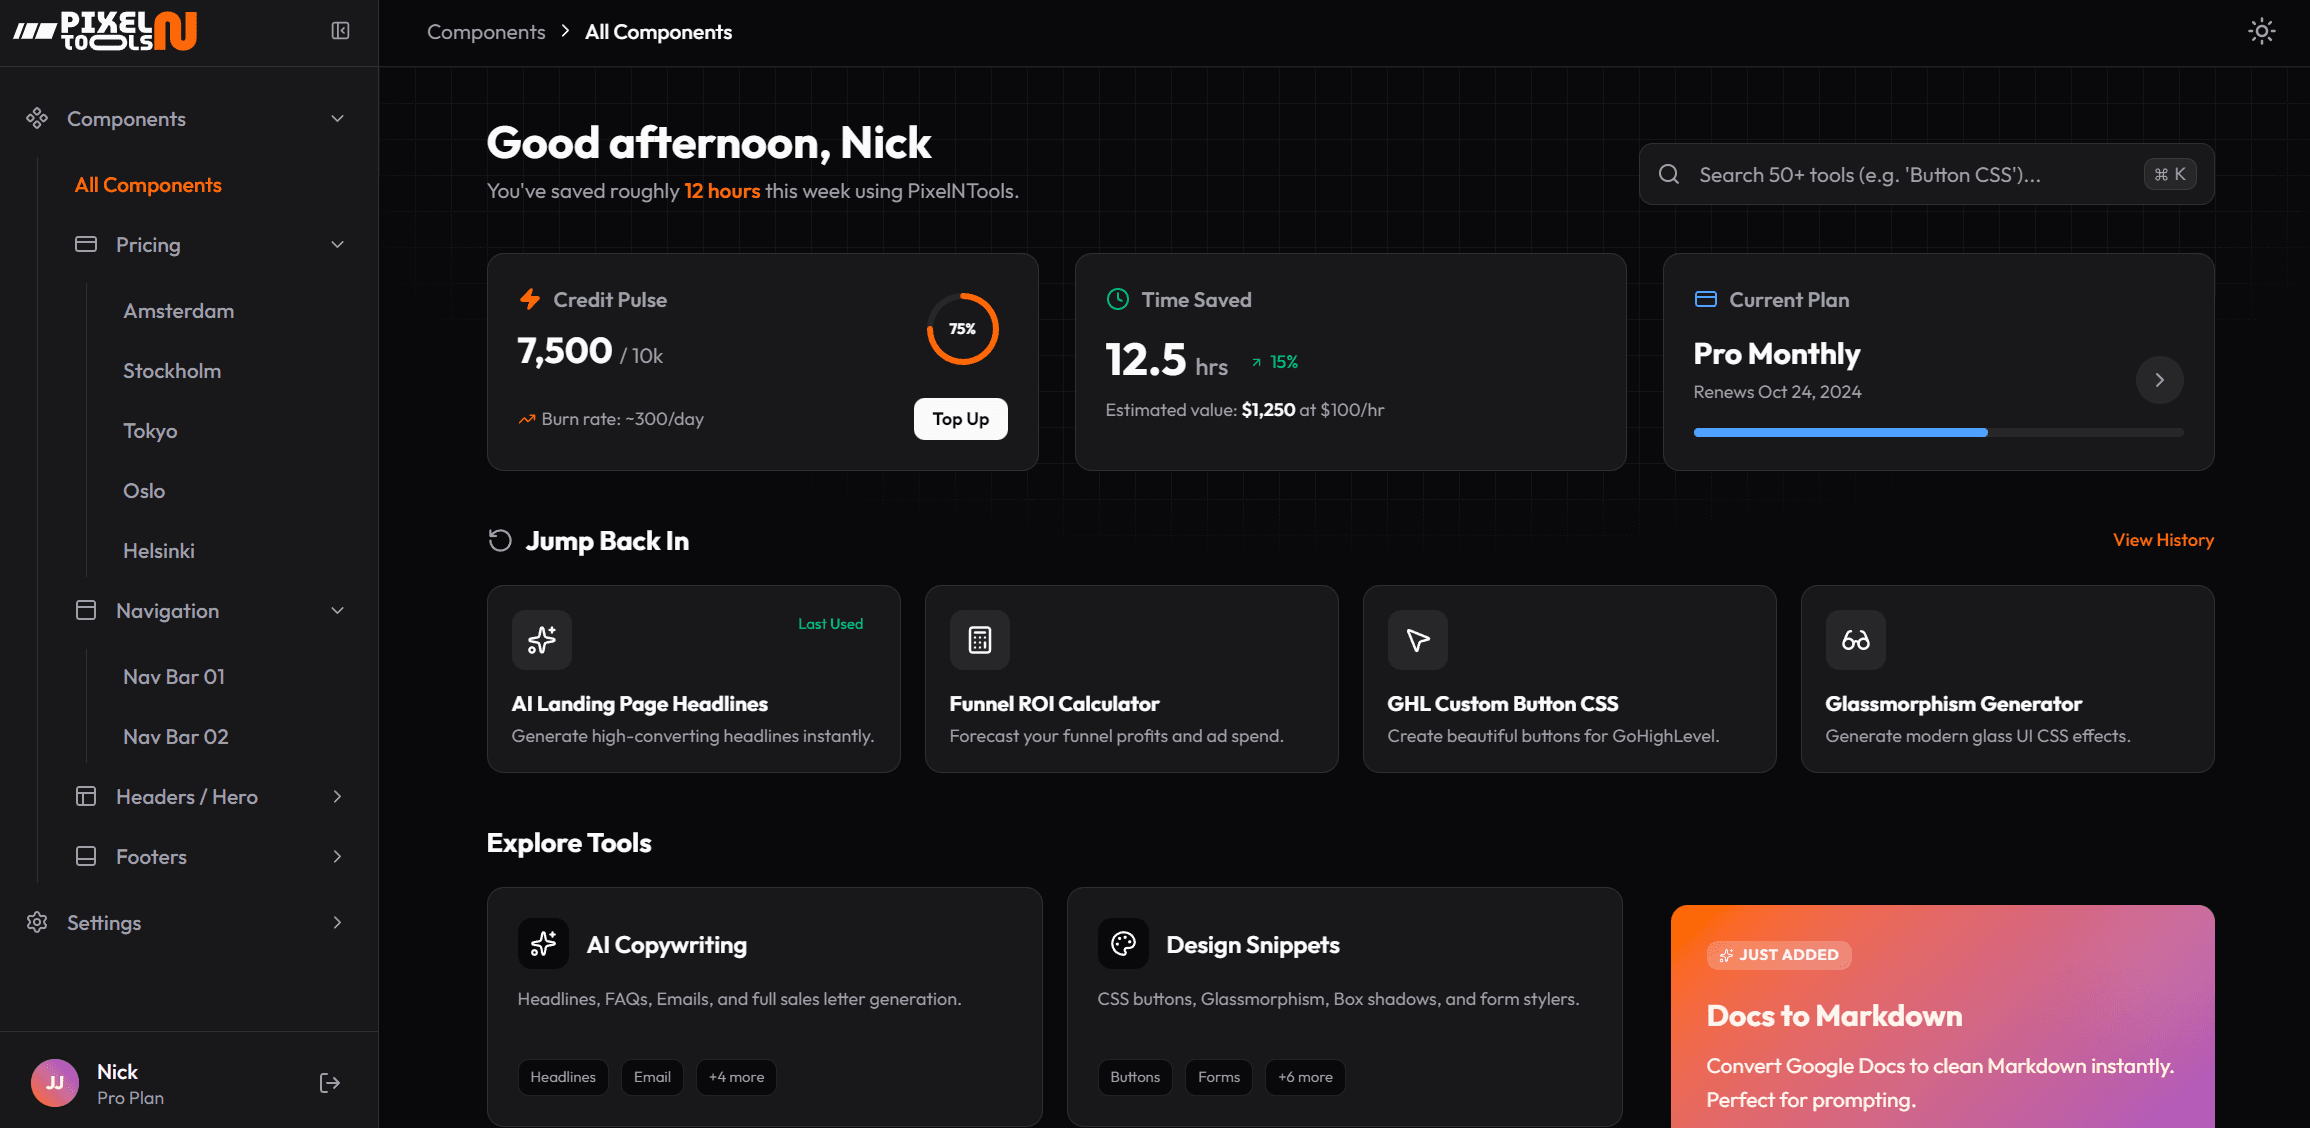Click the Funnel ROI Calculator icon

click(979, 640)
